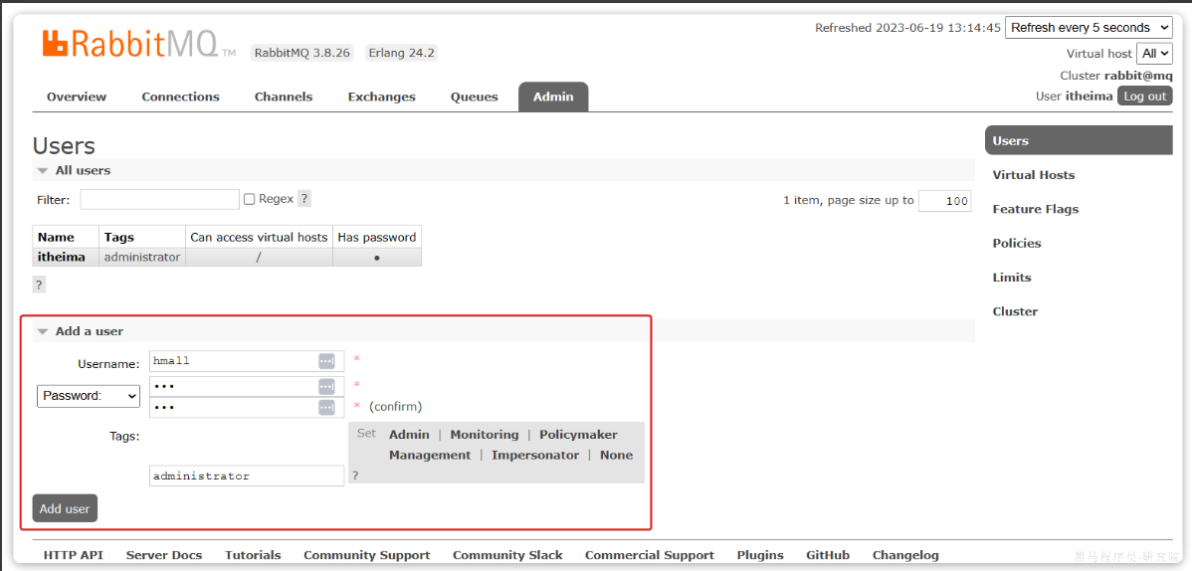Switch to the Exchanges tab
The width and height of the screenshot is (1192, 571).
tap(382, 97)
